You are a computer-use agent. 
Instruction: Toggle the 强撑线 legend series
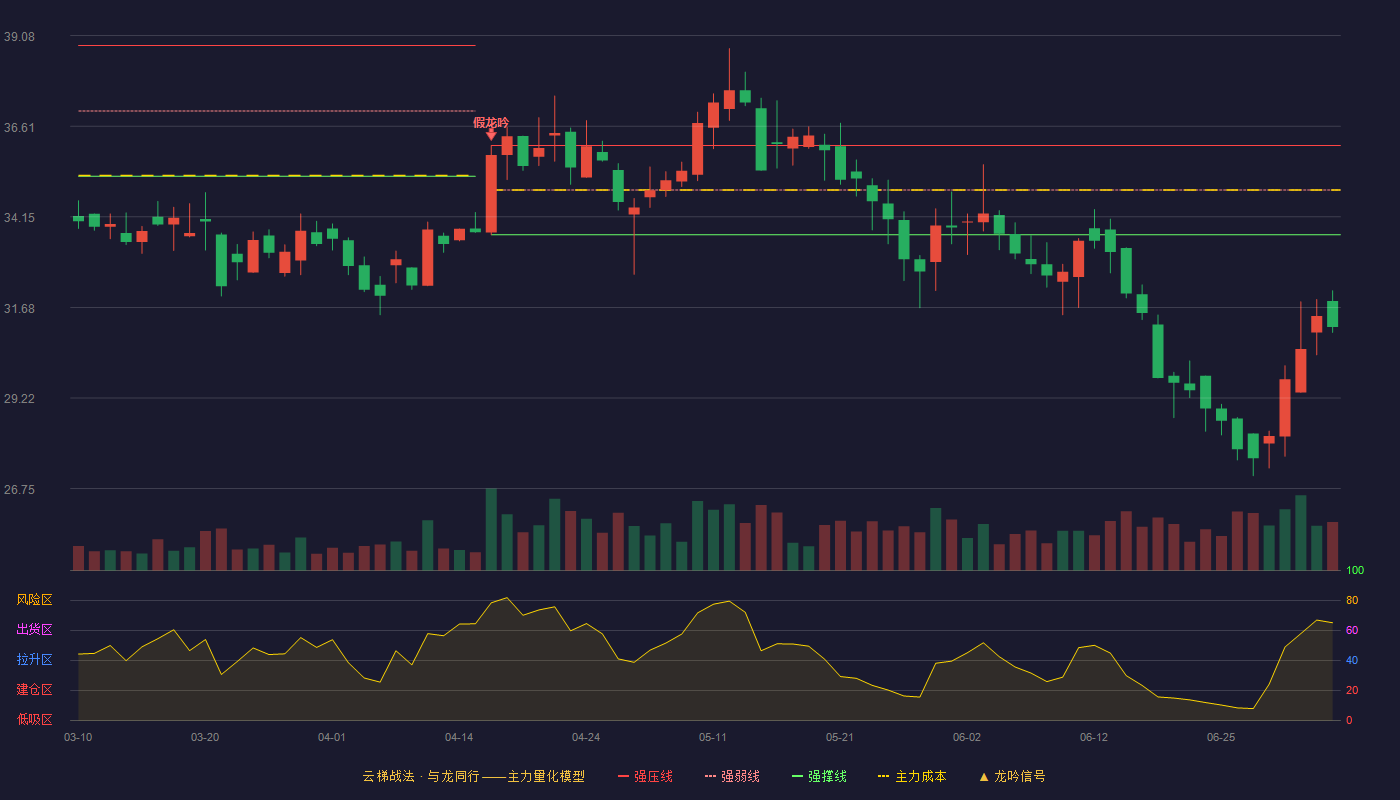tap(819, 776)
